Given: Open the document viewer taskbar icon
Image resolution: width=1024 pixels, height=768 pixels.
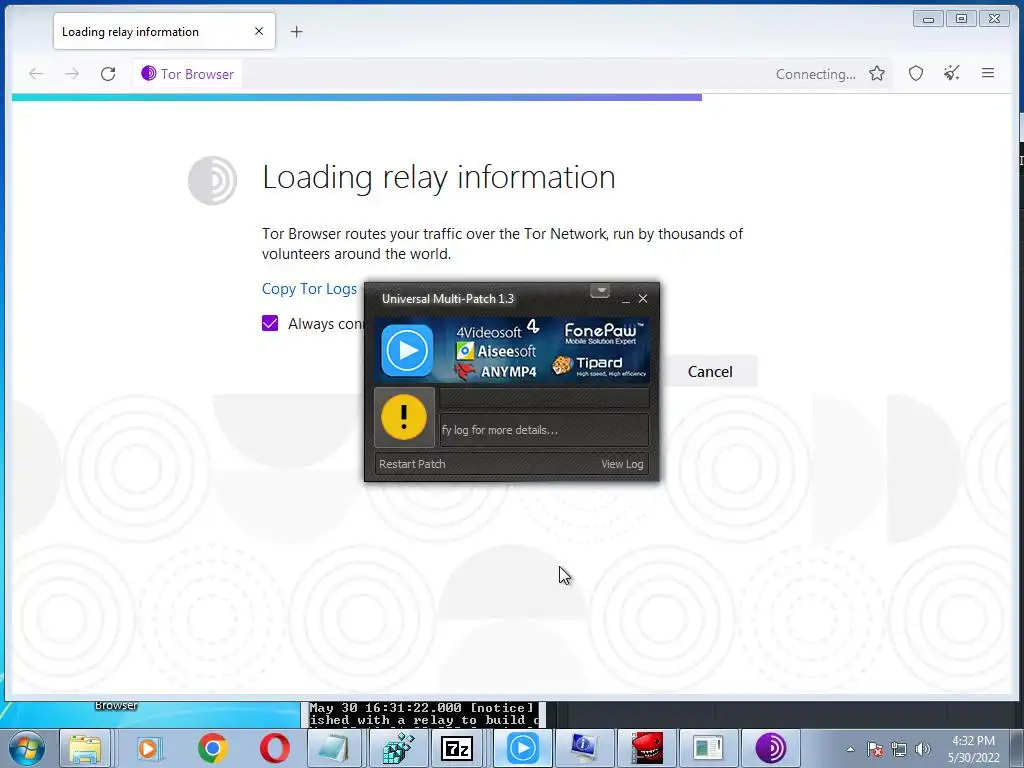Looking at the screenshot, I should click(708, 748).
